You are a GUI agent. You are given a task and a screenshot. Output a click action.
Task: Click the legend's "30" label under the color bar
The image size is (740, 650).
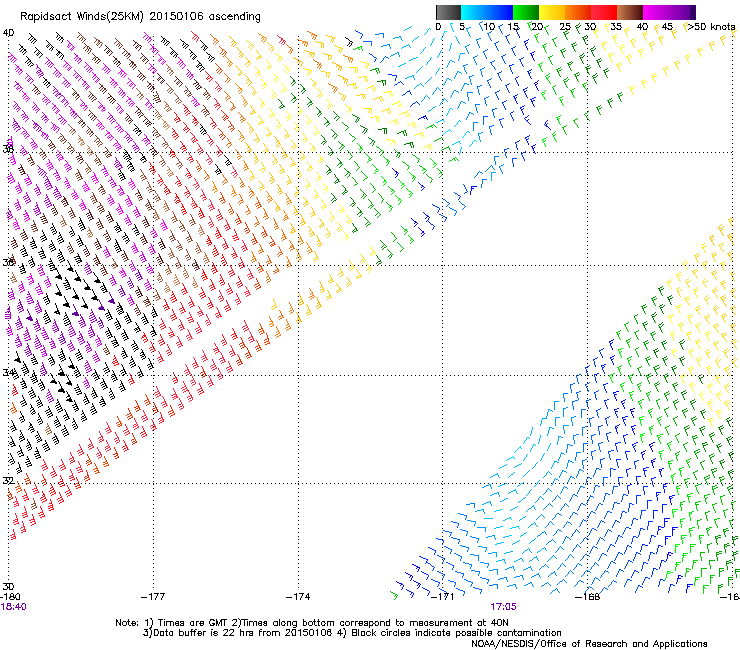[590, 27]
